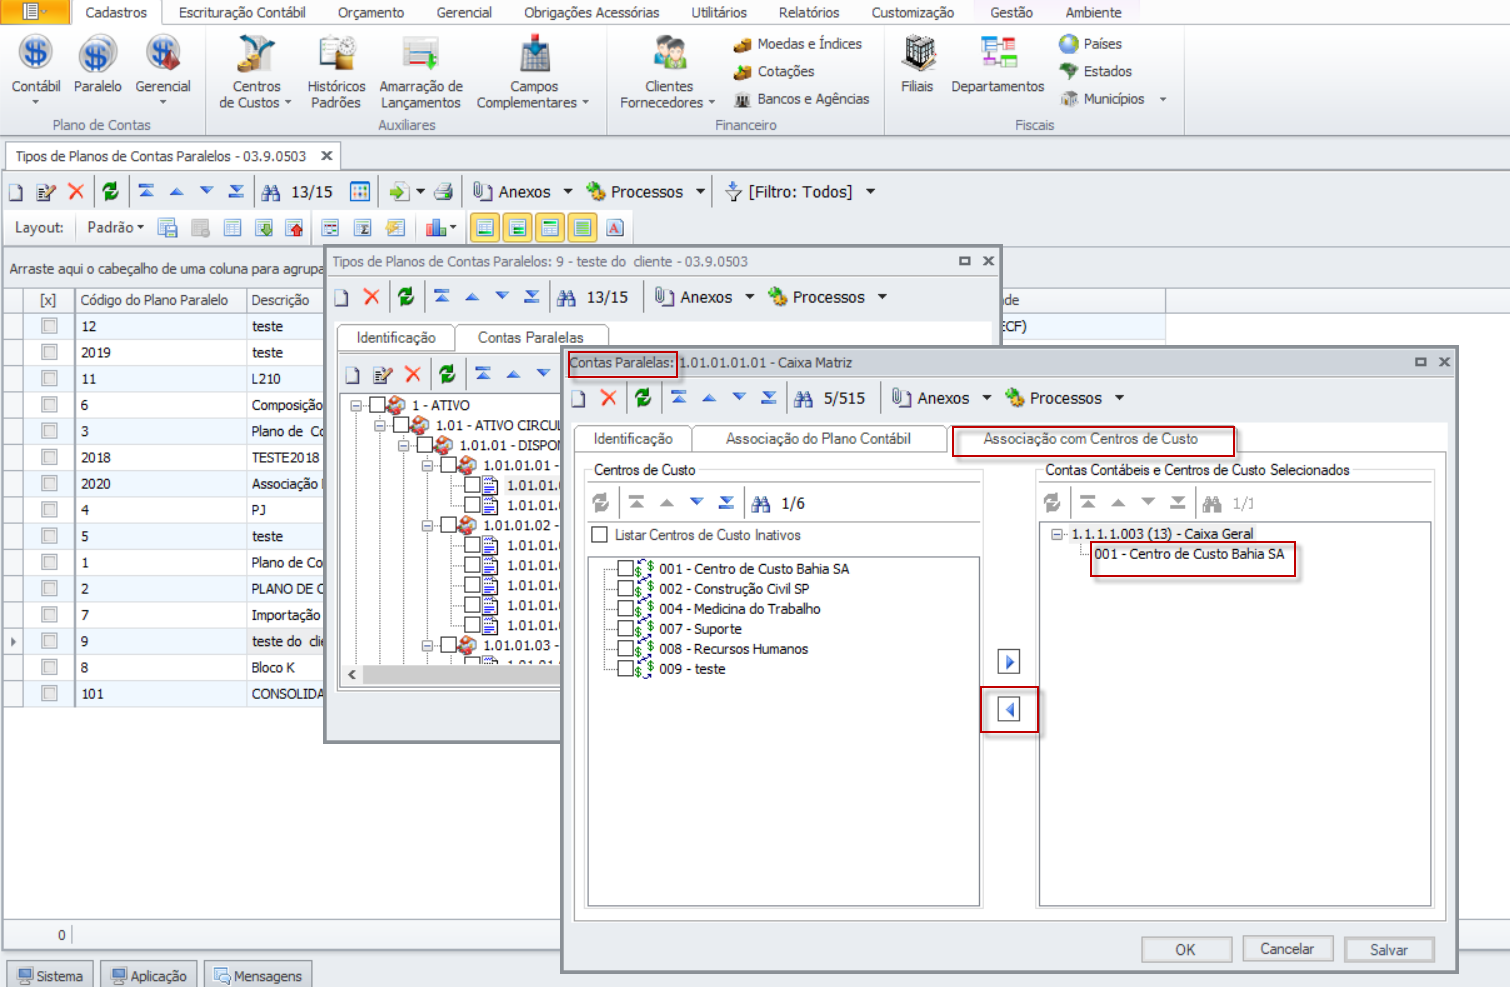Open Anexos dropdown in Contas Paralelas dialog

click(x=987, y=398)
